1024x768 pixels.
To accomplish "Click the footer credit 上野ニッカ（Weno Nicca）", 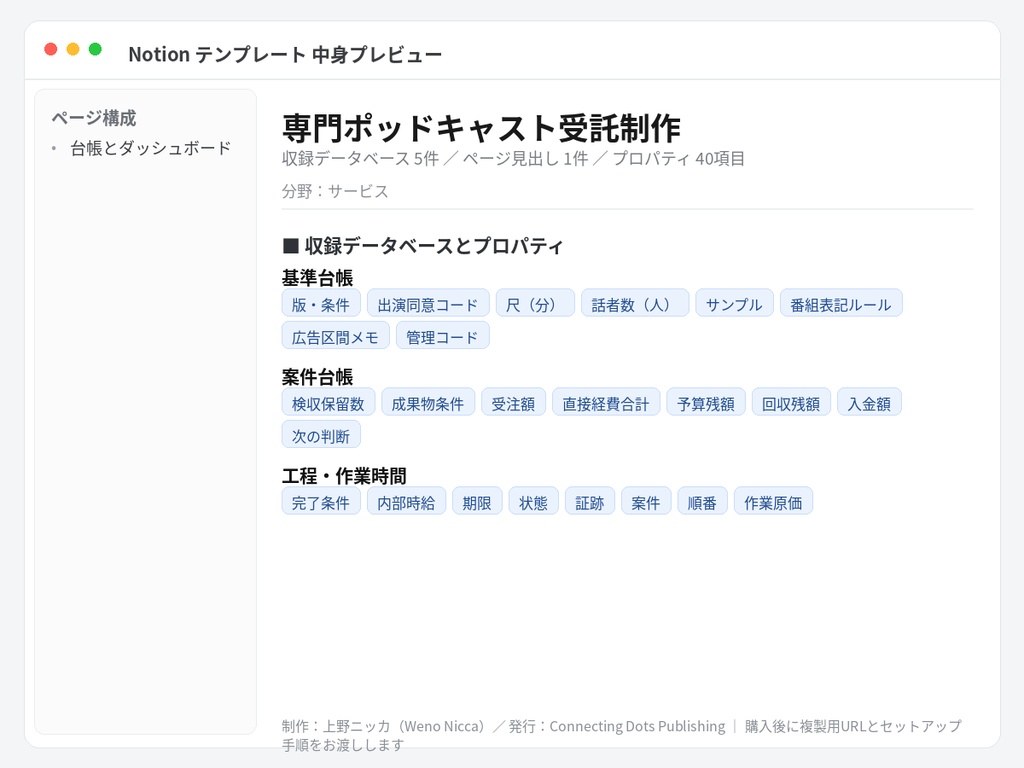I will [x=406, y=726].
